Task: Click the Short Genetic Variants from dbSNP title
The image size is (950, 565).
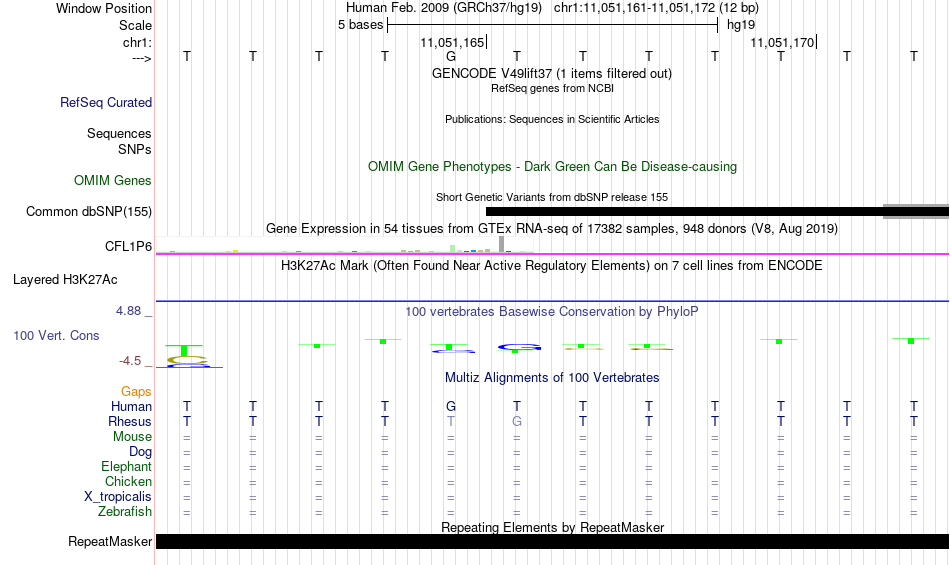Action: tap(552, 197)
